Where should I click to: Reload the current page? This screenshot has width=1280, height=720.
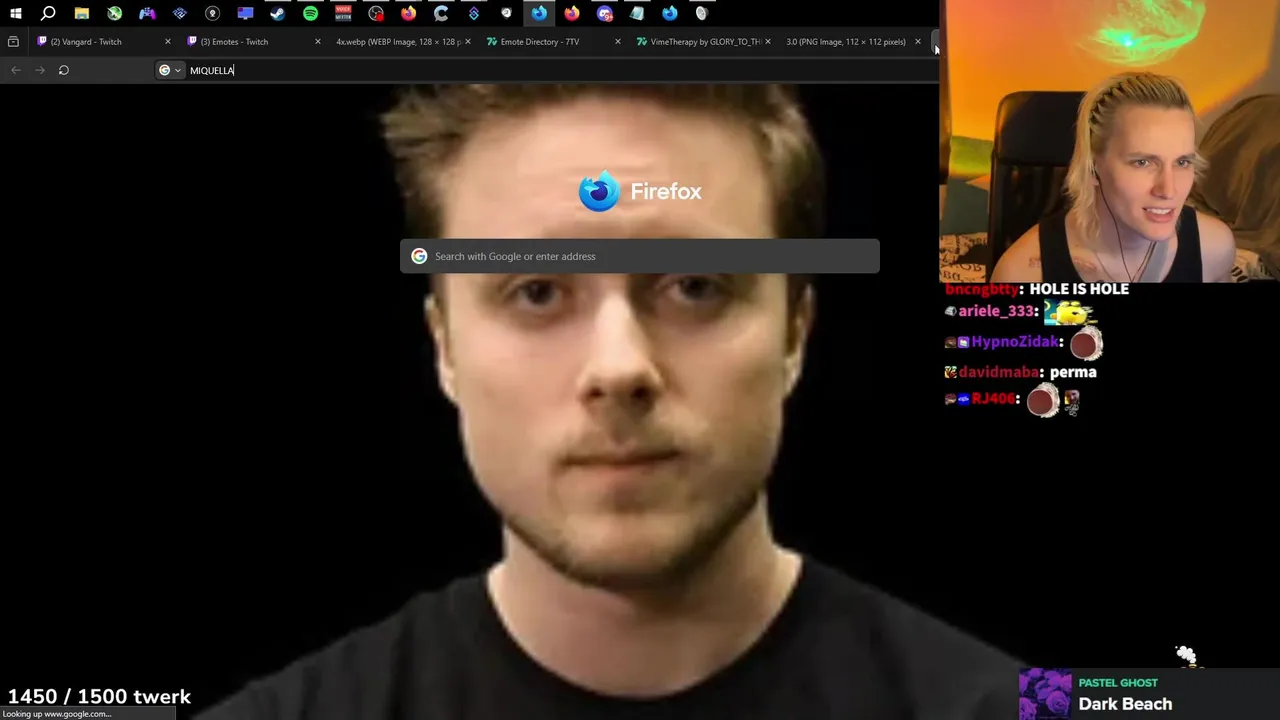coord(63,70)
